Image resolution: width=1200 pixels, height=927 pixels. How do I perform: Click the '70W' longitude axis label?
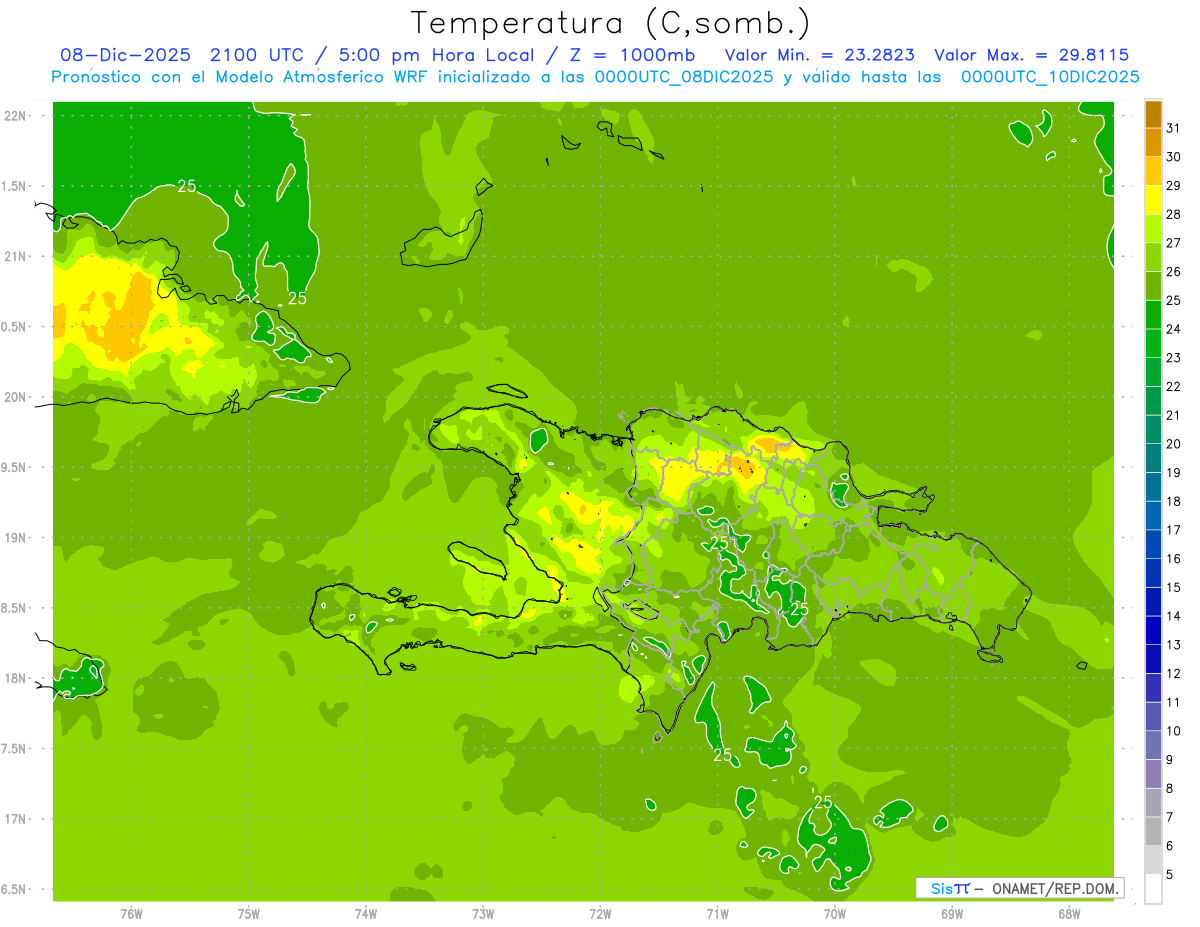pyautogui.click(x=835, y=913)
